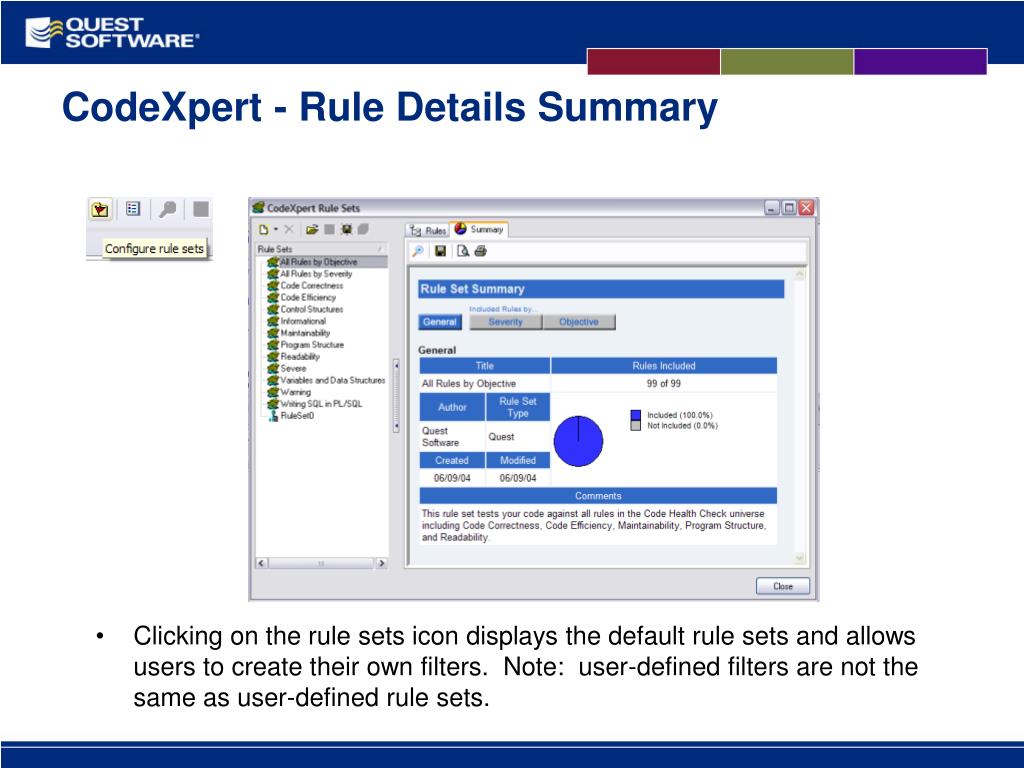Click the Comments header bar

click(598, 496)
